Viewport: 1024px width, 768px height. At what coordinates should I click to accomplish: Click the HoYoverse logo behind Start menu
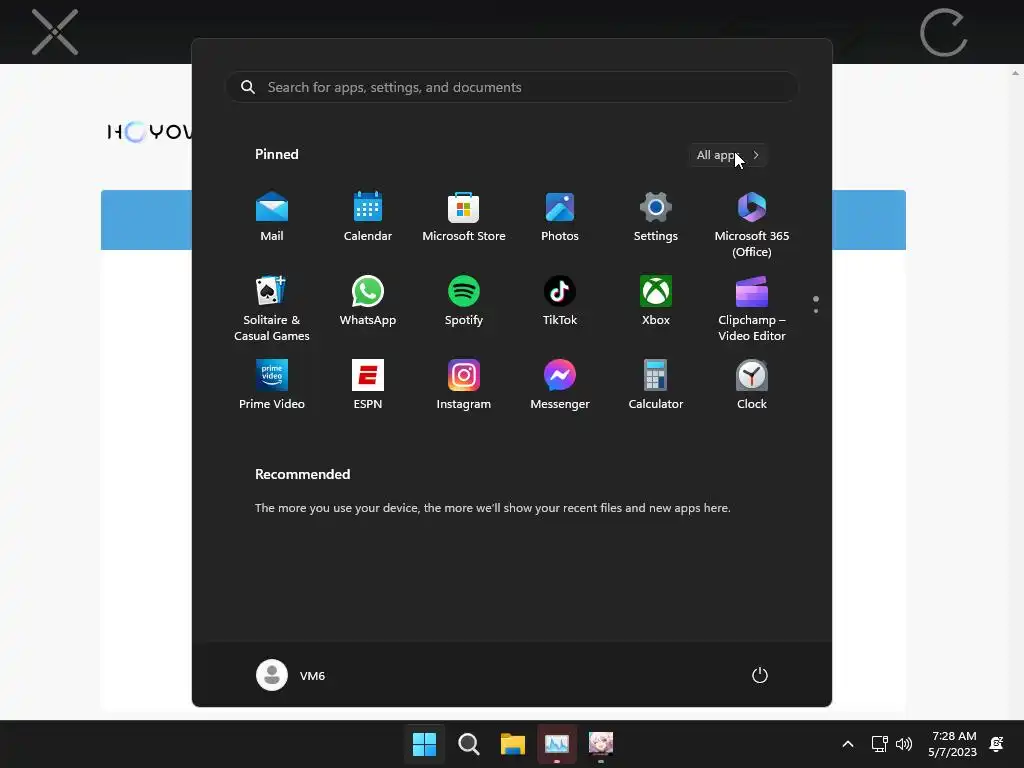(150, 132)
